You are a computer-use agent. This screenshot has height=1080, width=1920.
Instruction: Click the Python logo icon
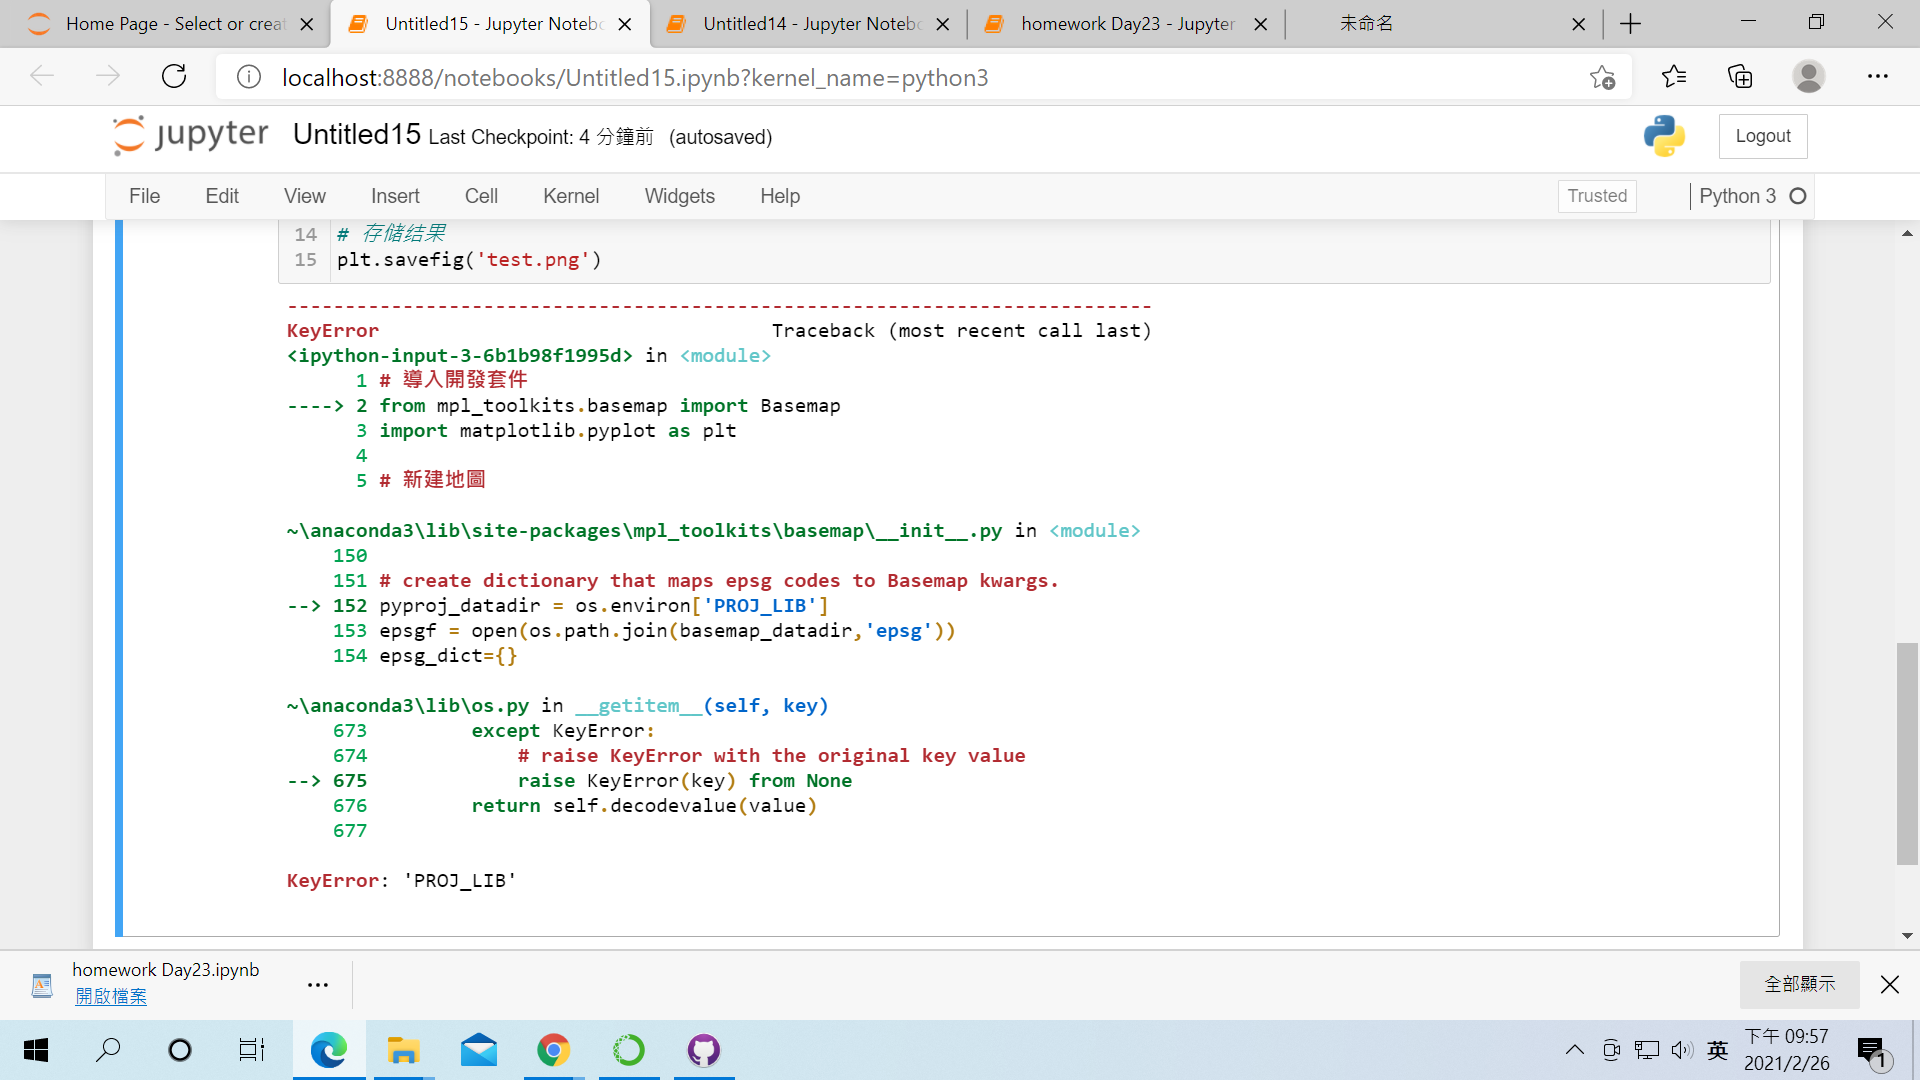(1664, 136)
